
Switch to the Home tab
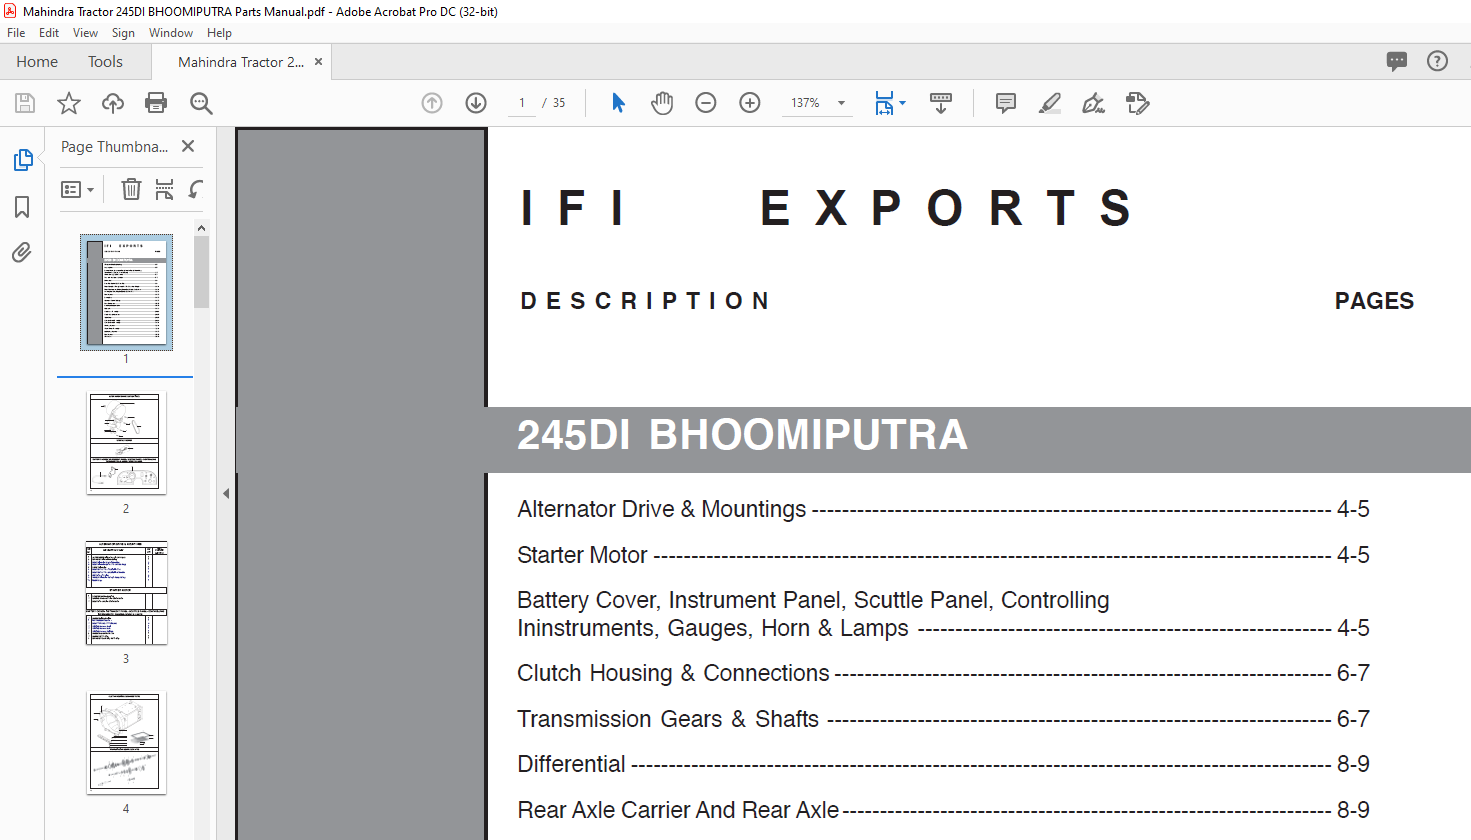pyautogui.click(x=37, y=62)
